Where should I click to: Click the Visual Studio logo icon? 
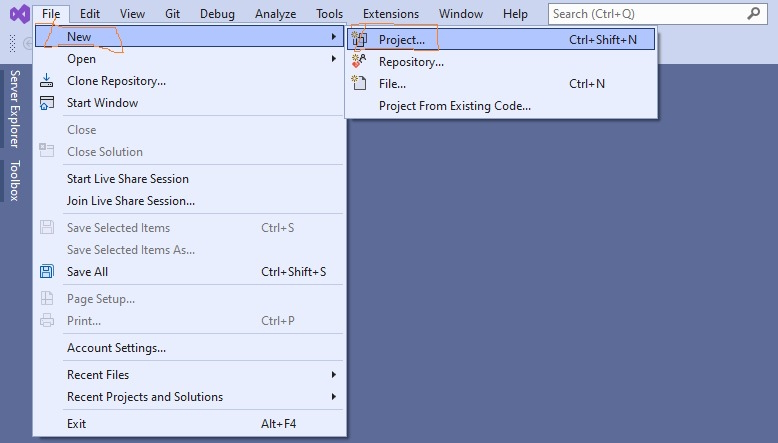[x=20, y=14]
